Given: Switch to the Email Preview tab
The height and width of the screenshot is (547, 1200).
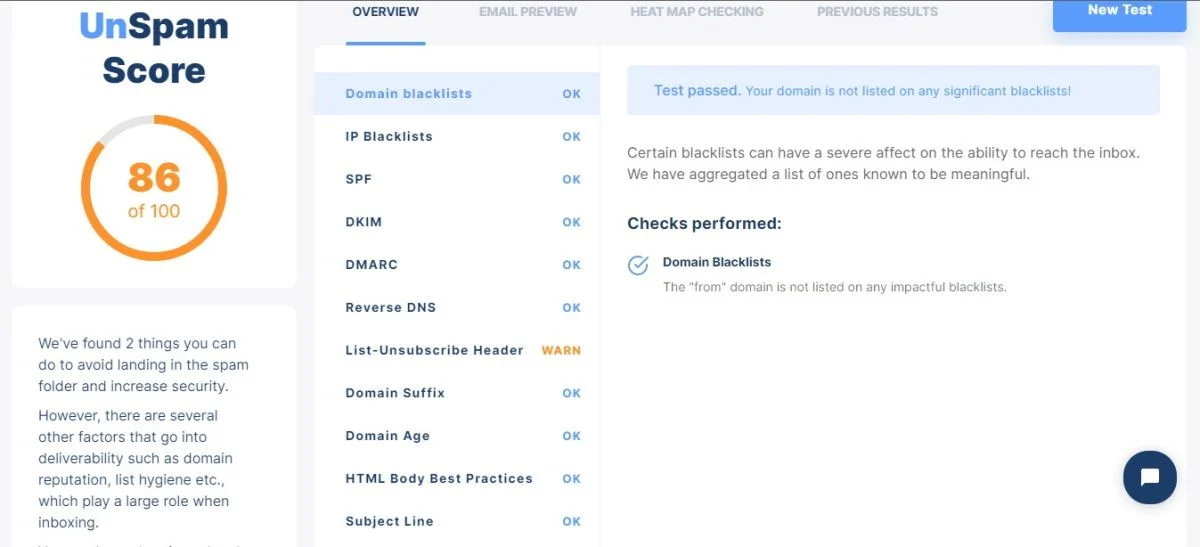Looking at the screenshot, I should pyautogui.click(x=528, y=12).
